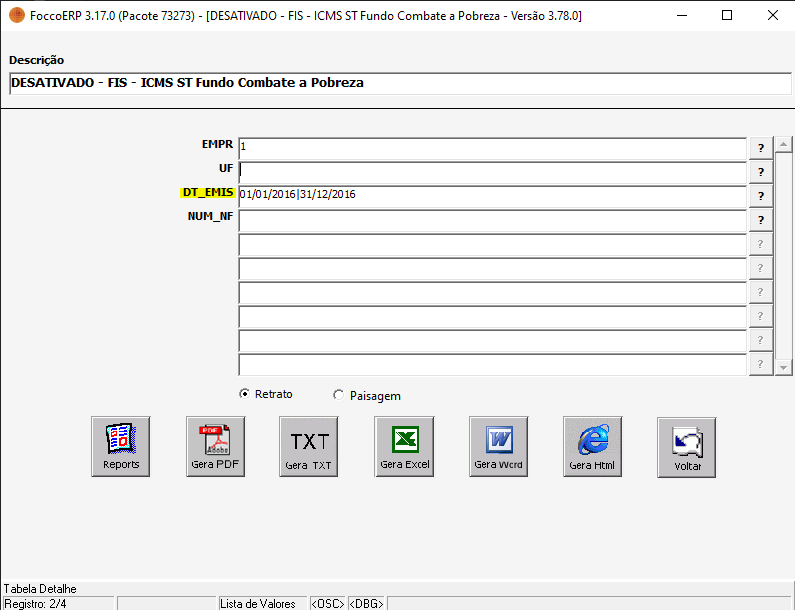Export to spreadsheet with Gera Excel
The width and height of the screenshot is (795, 610).
coord(404,446)
